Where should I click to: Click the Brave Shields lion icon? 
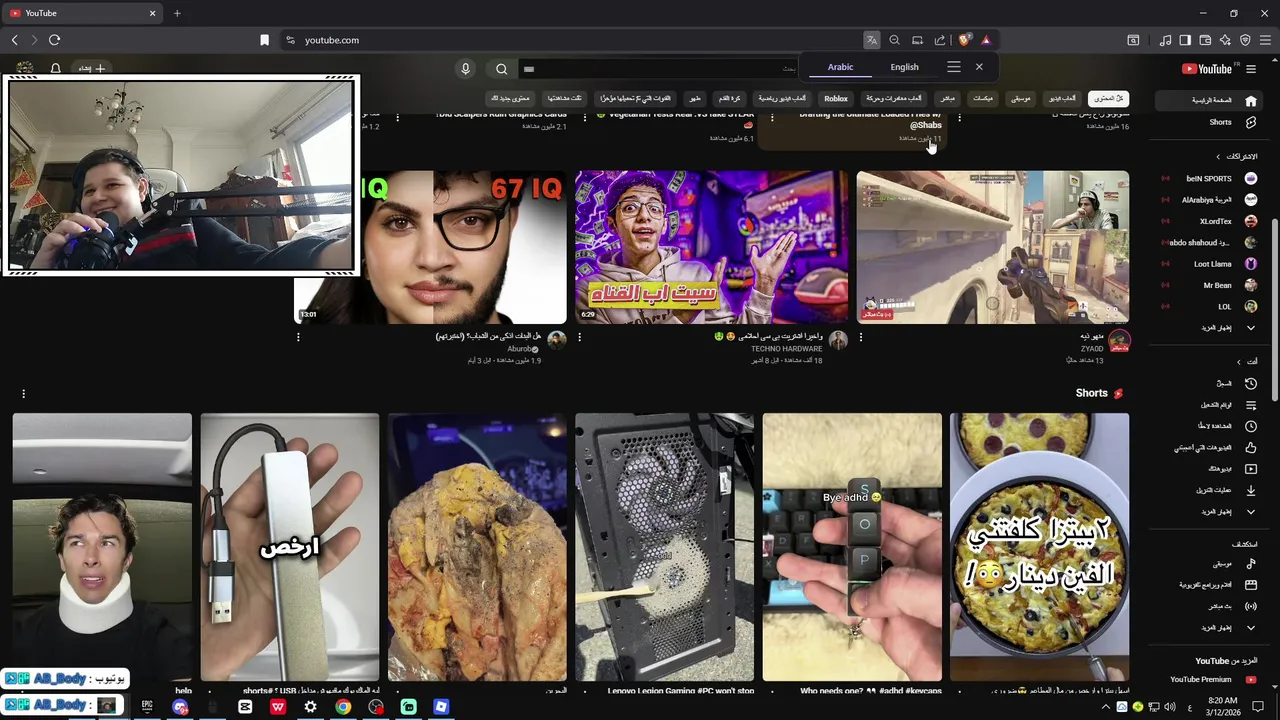click(964, 40)
